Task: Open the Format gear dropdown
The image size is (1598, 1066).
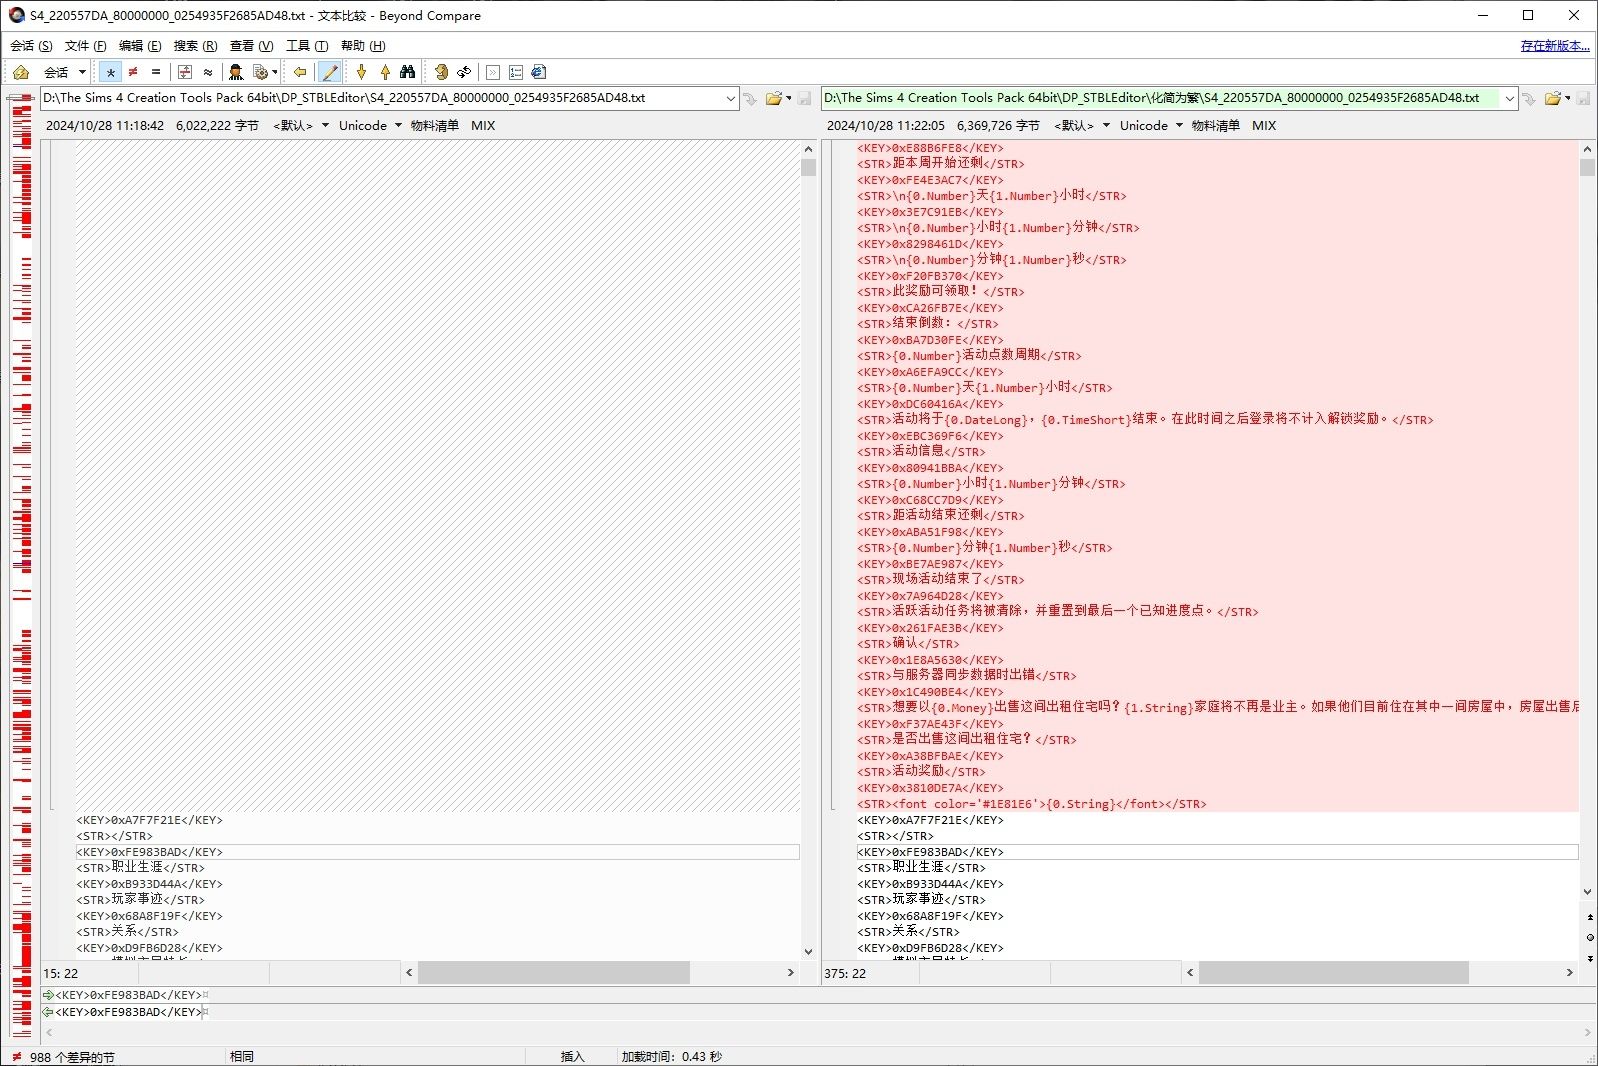Action: [264, 72]
